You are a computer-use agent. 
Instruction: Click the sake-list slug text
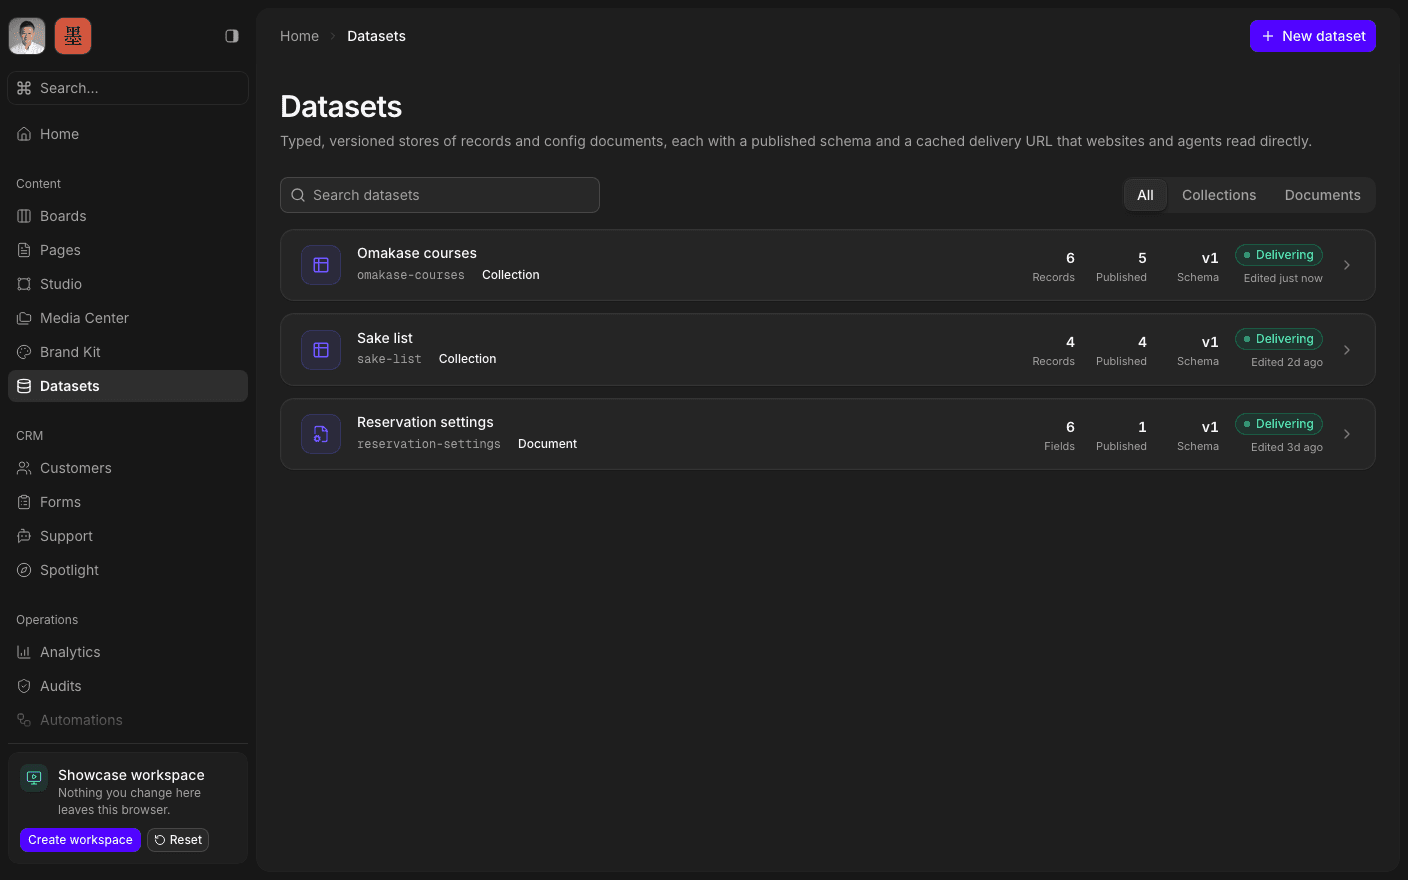click(x=389, y=359)
